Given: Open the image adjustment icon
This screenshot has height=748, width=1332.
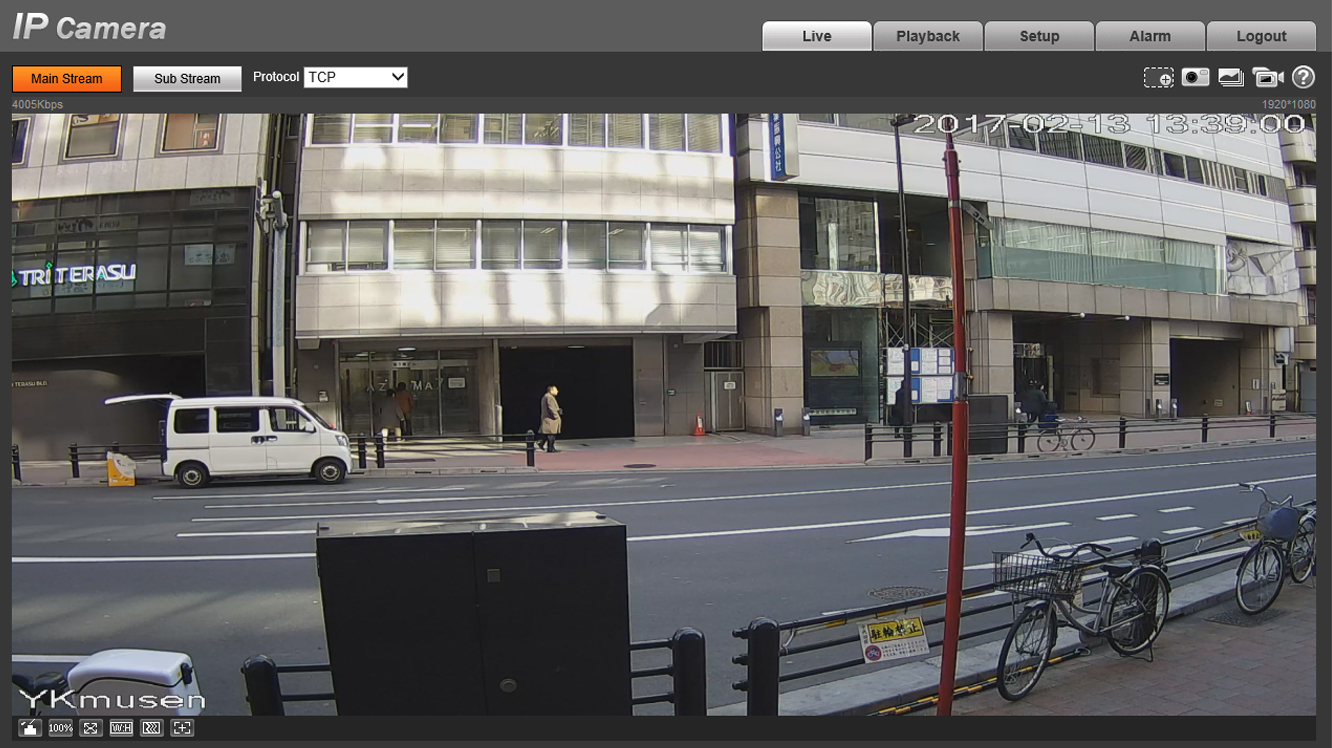Looking at the screenshot, I should [x=30, y=728].
